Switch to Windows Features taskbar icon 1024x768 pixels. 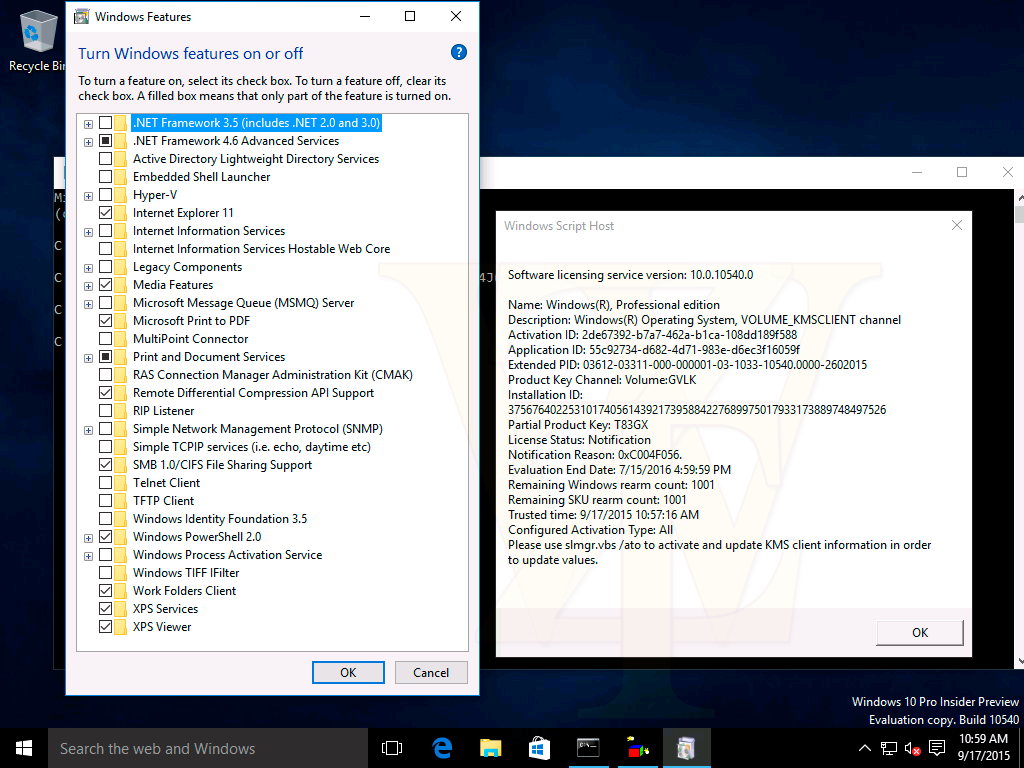point(686,748)
